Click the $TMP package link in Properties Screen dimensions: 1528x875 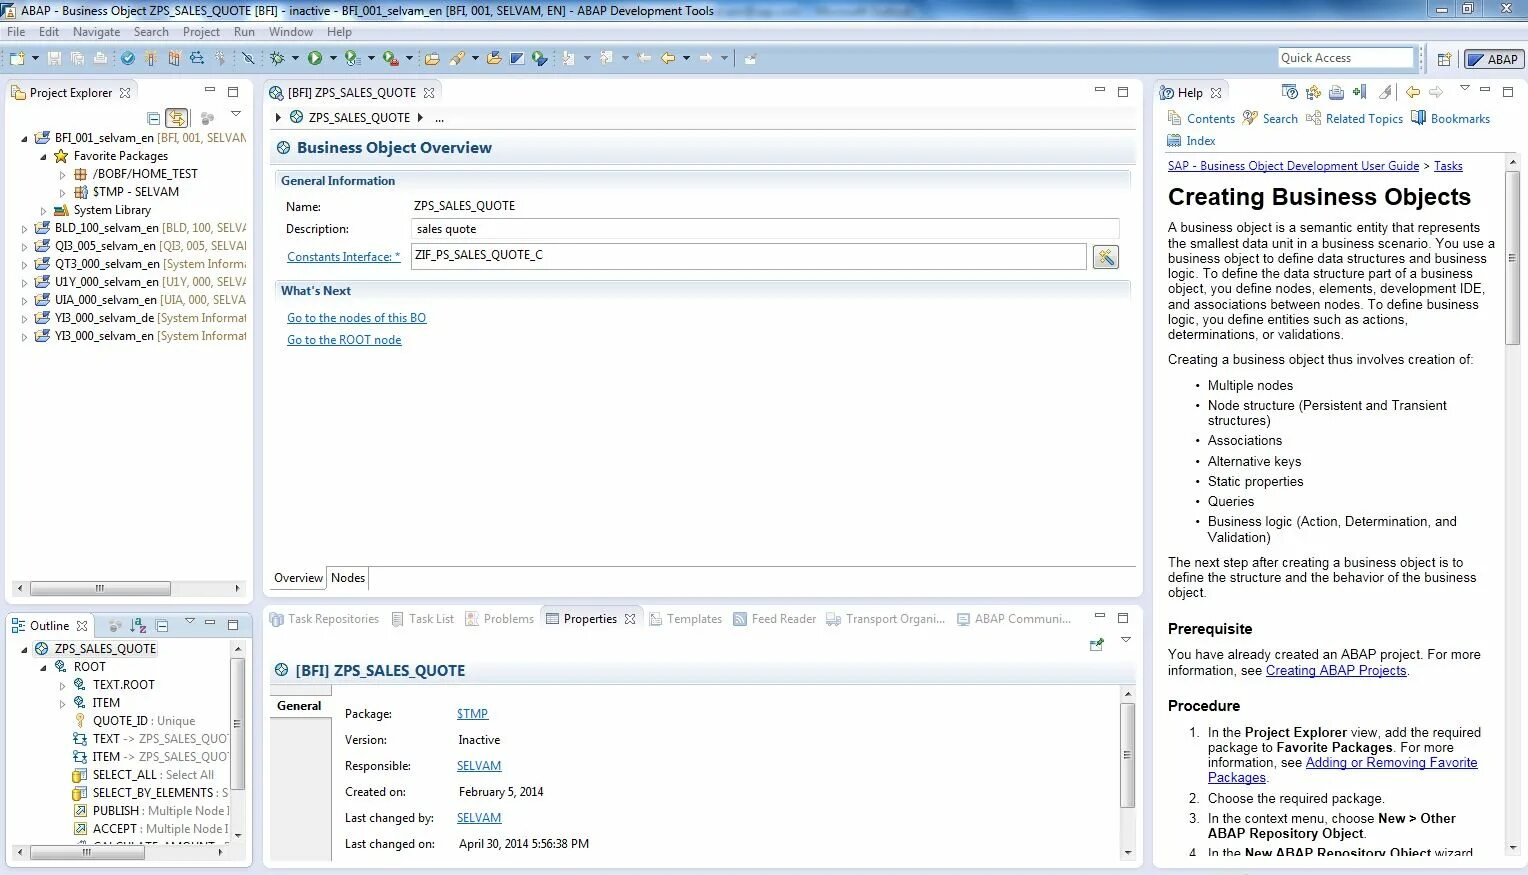472,714
